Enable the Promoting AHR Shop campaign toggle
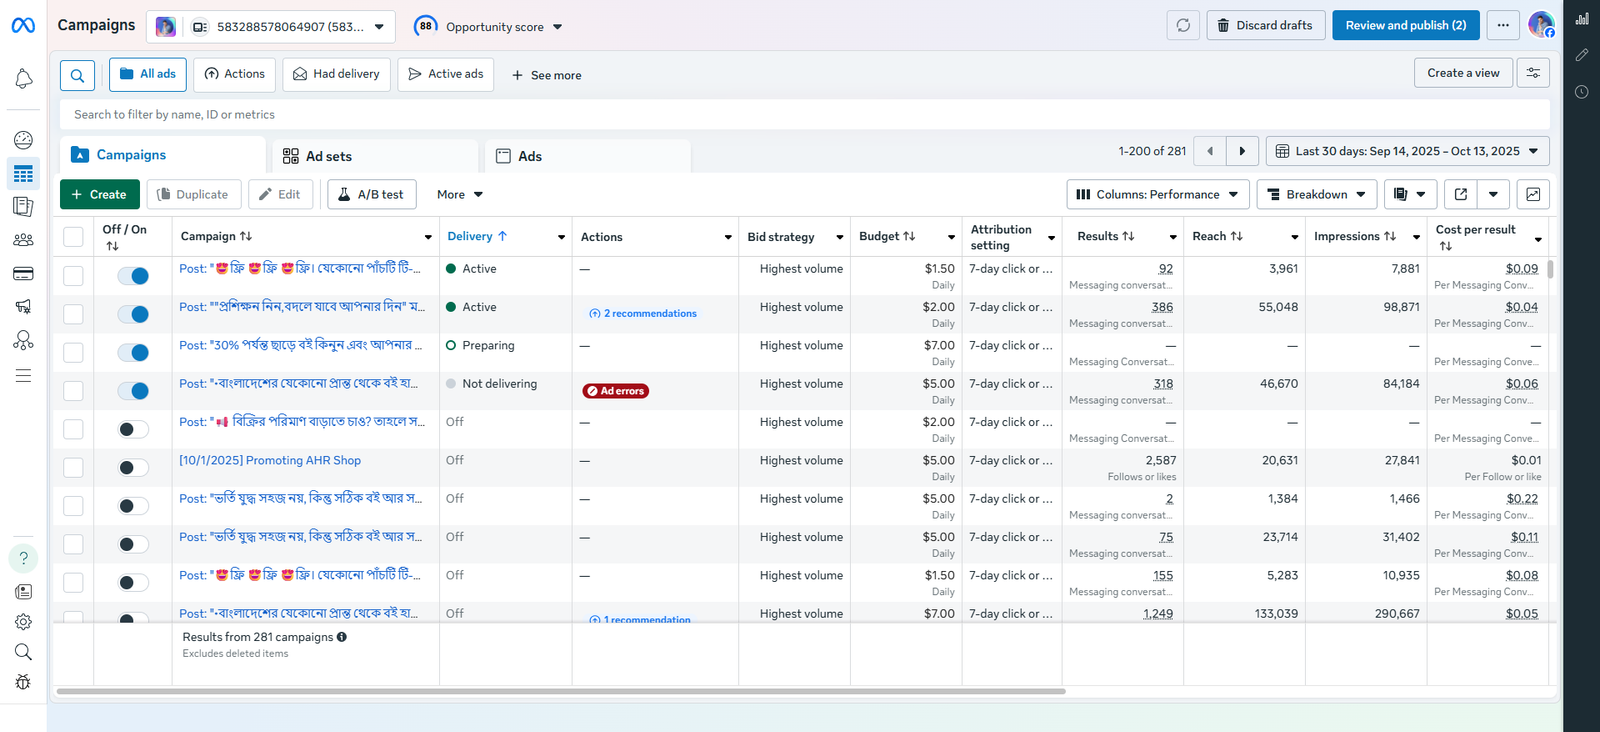1600x732 pixels. [x=133, y=468]
